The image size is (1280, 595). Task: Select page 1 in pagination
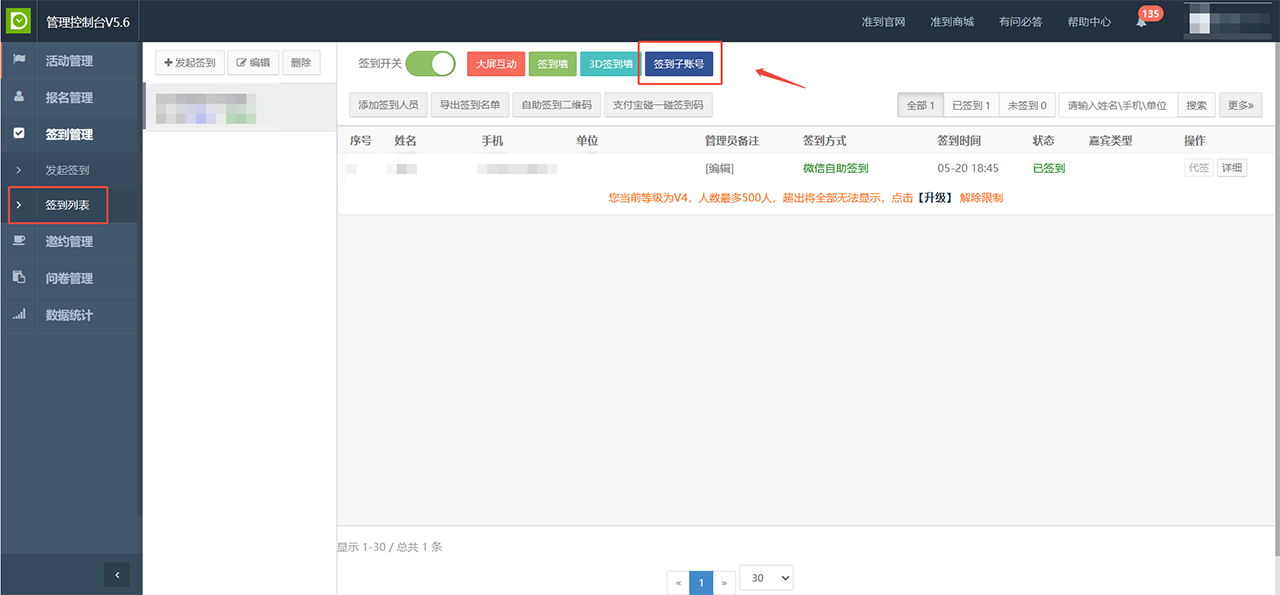click(x=702, y=582)
